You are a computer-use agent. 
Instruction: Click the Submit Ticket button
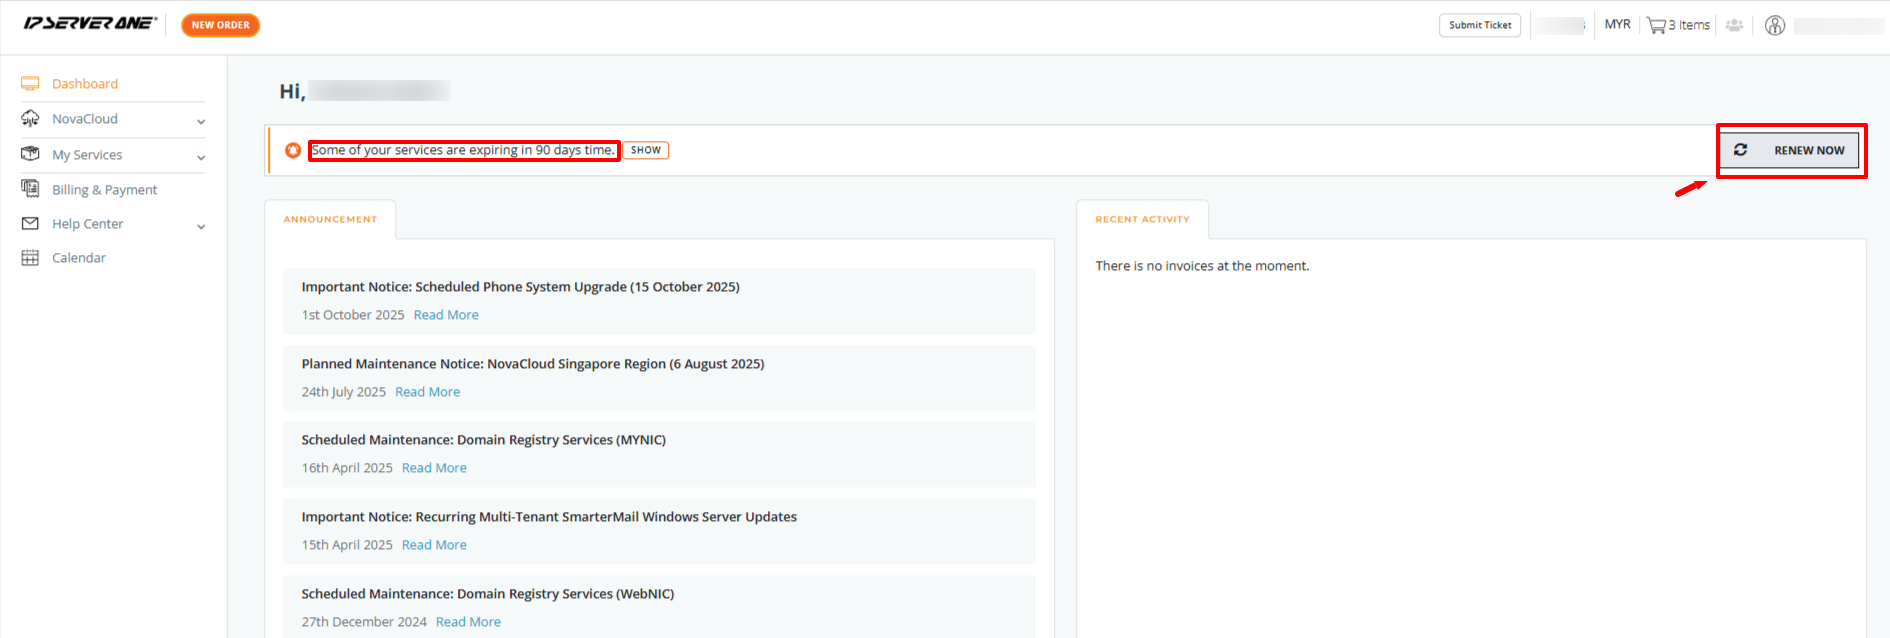(x=1479, y=25)
